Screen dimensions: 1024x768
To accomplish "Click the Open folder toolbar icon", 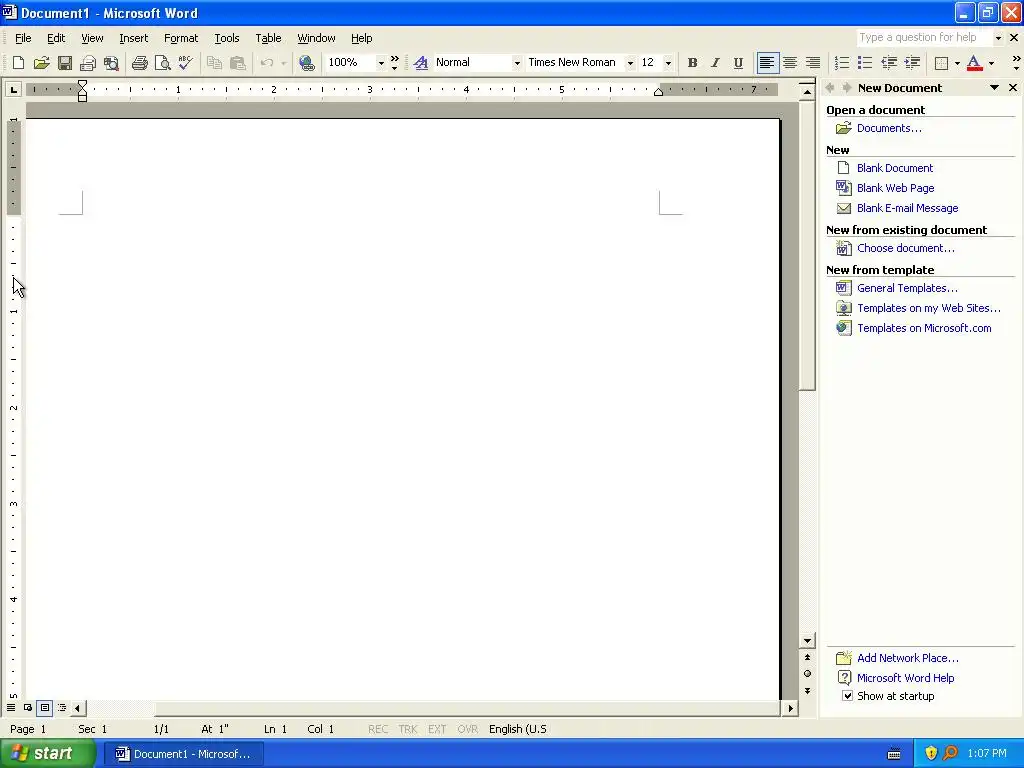I will coord(42,63).
